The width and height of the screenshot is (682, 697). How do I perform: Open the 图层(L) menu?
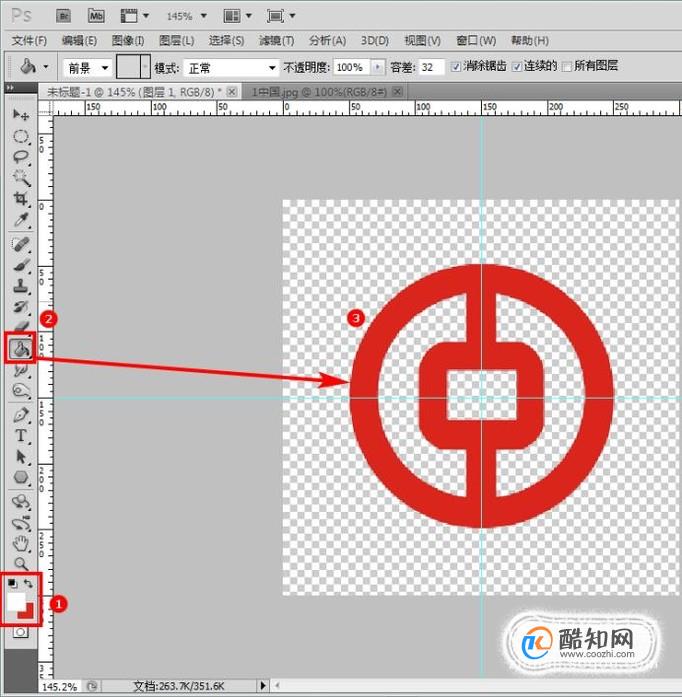[x=177, y=40]
